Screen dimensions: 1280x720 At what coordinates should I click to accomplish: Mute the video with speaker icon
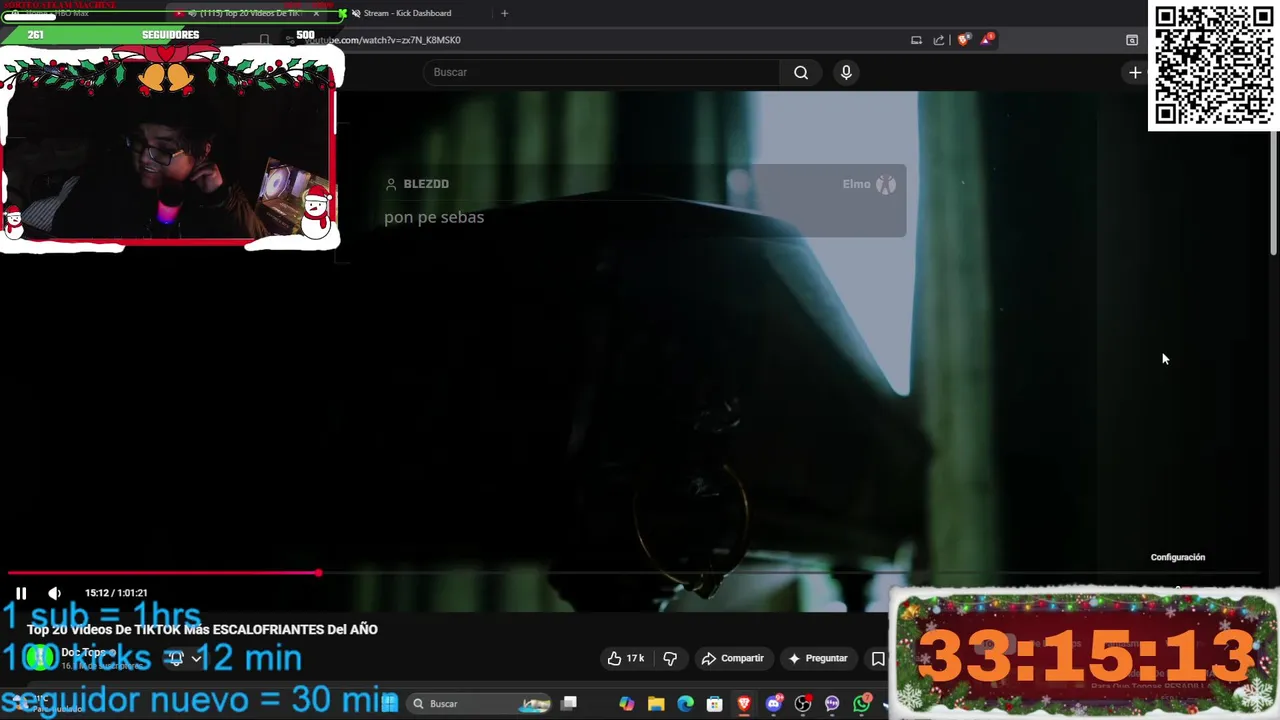pos(54,593)
